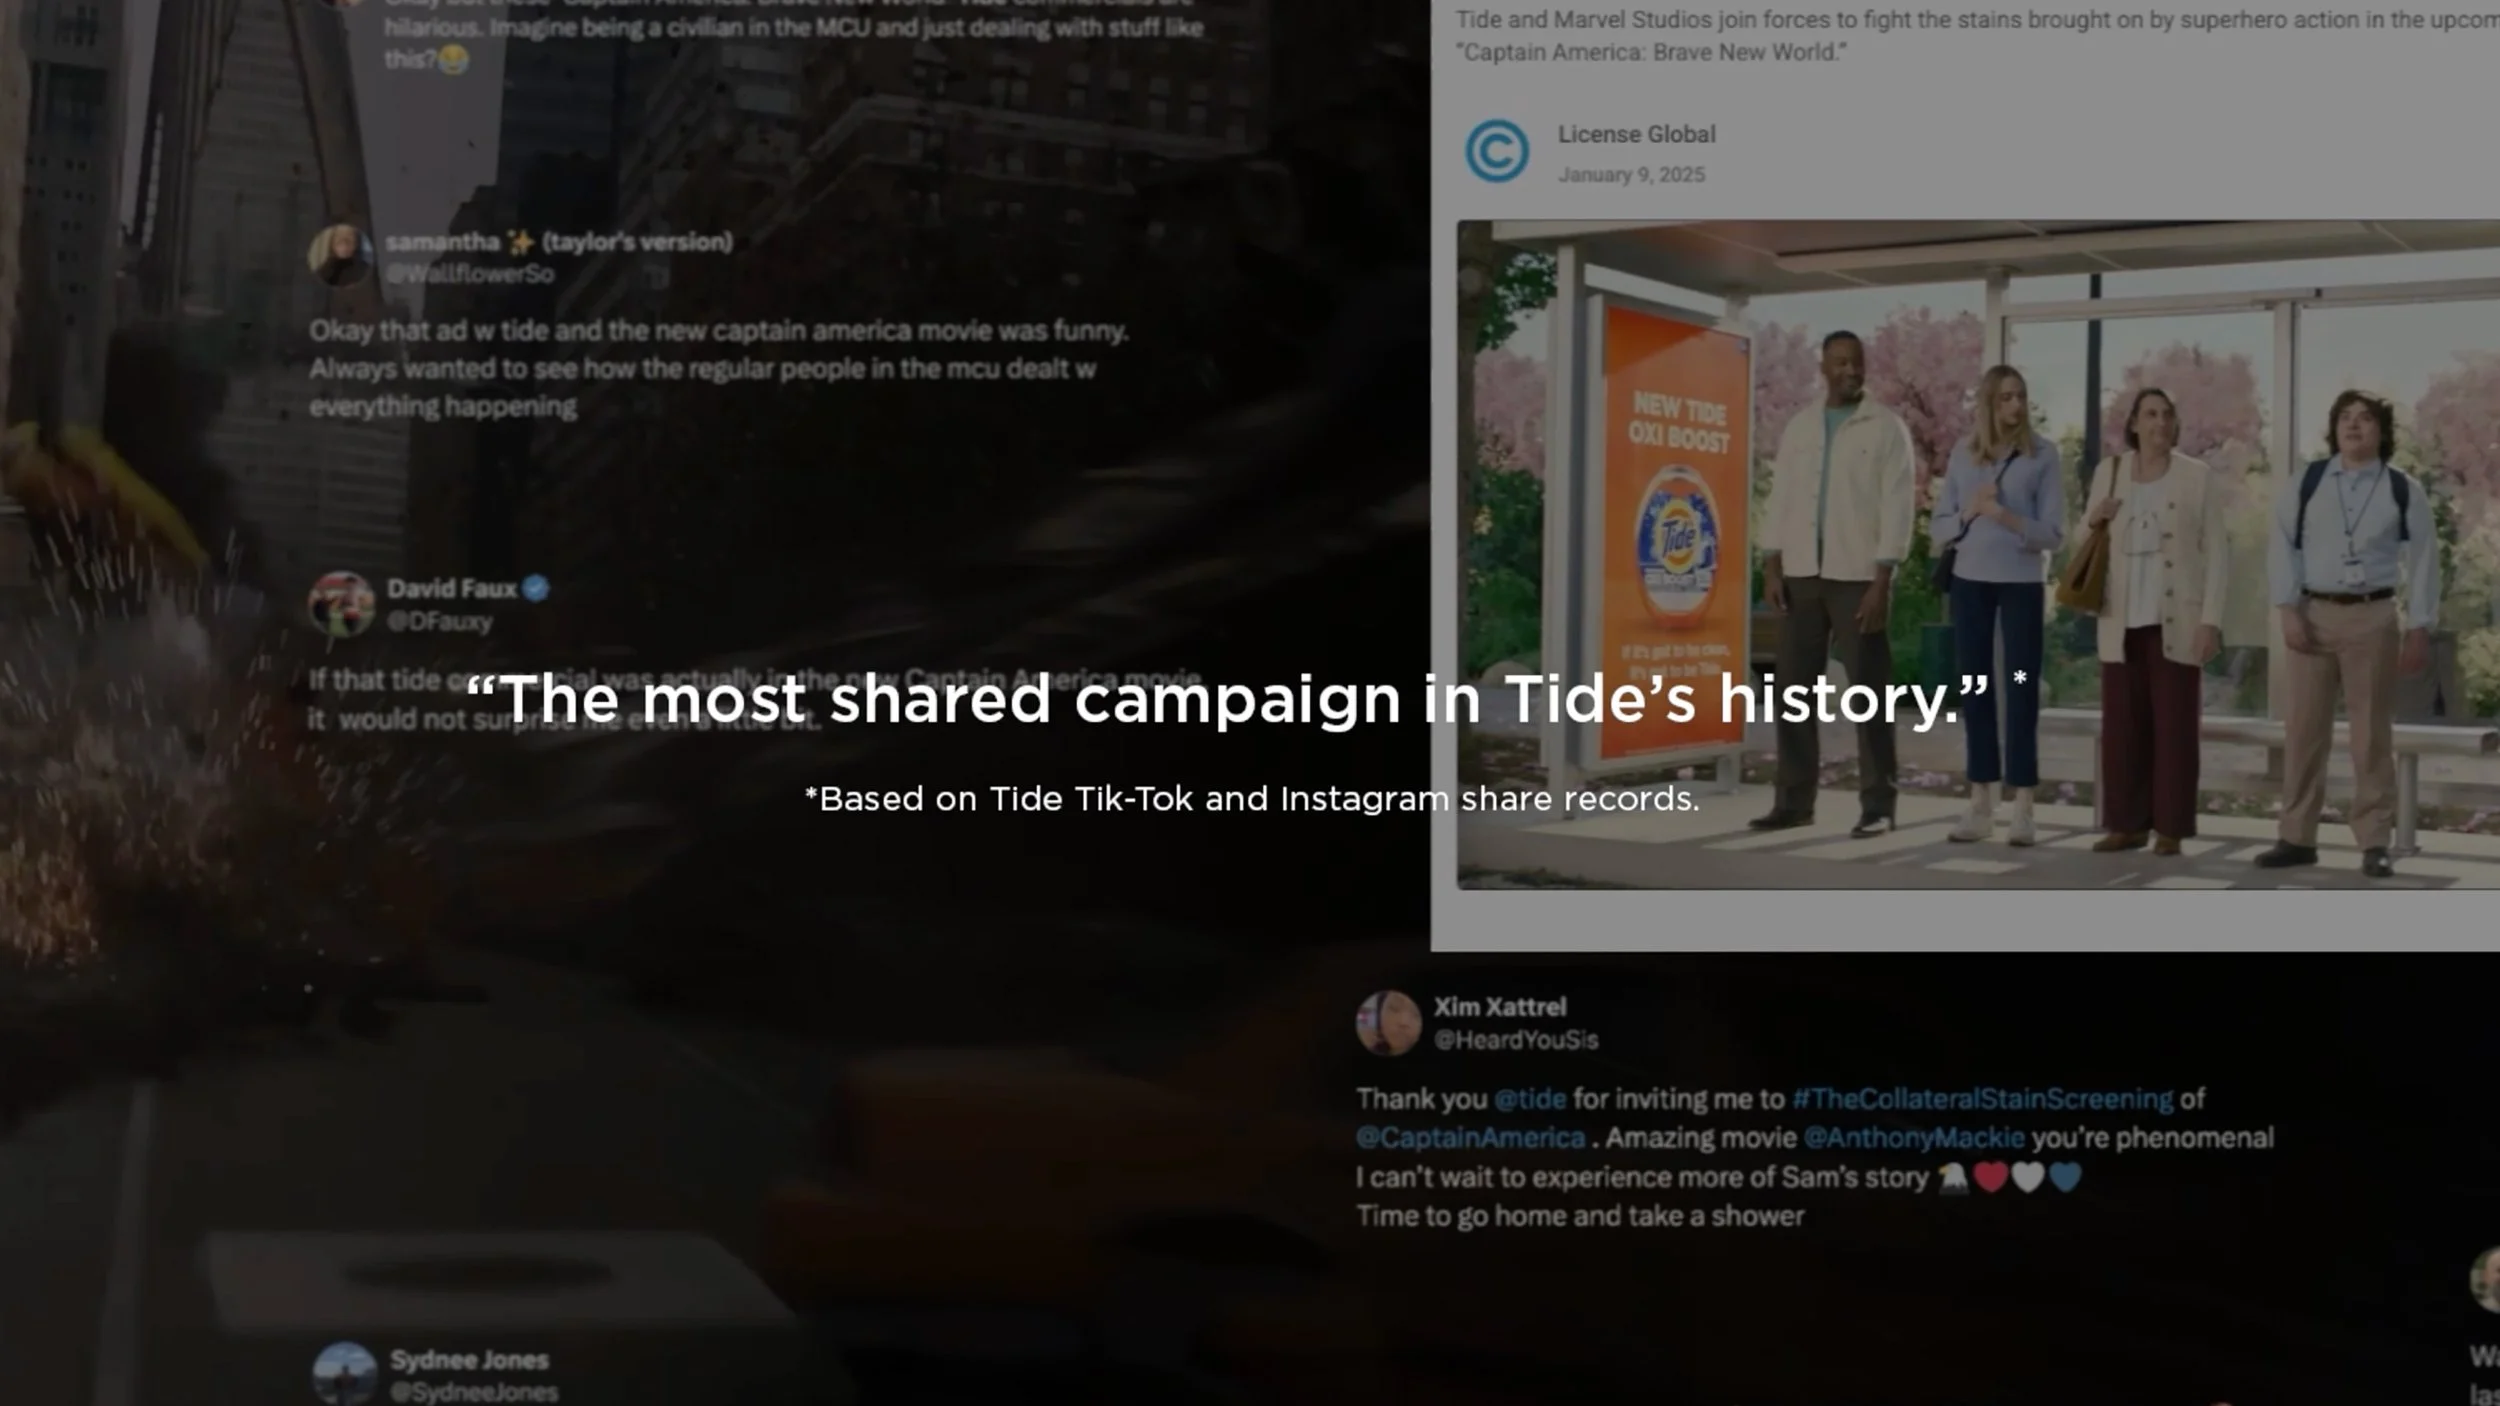Viewport: 2500px width, 1406px height.
Task: Open the Tide bus stop article image
Action: point(1978,555)
